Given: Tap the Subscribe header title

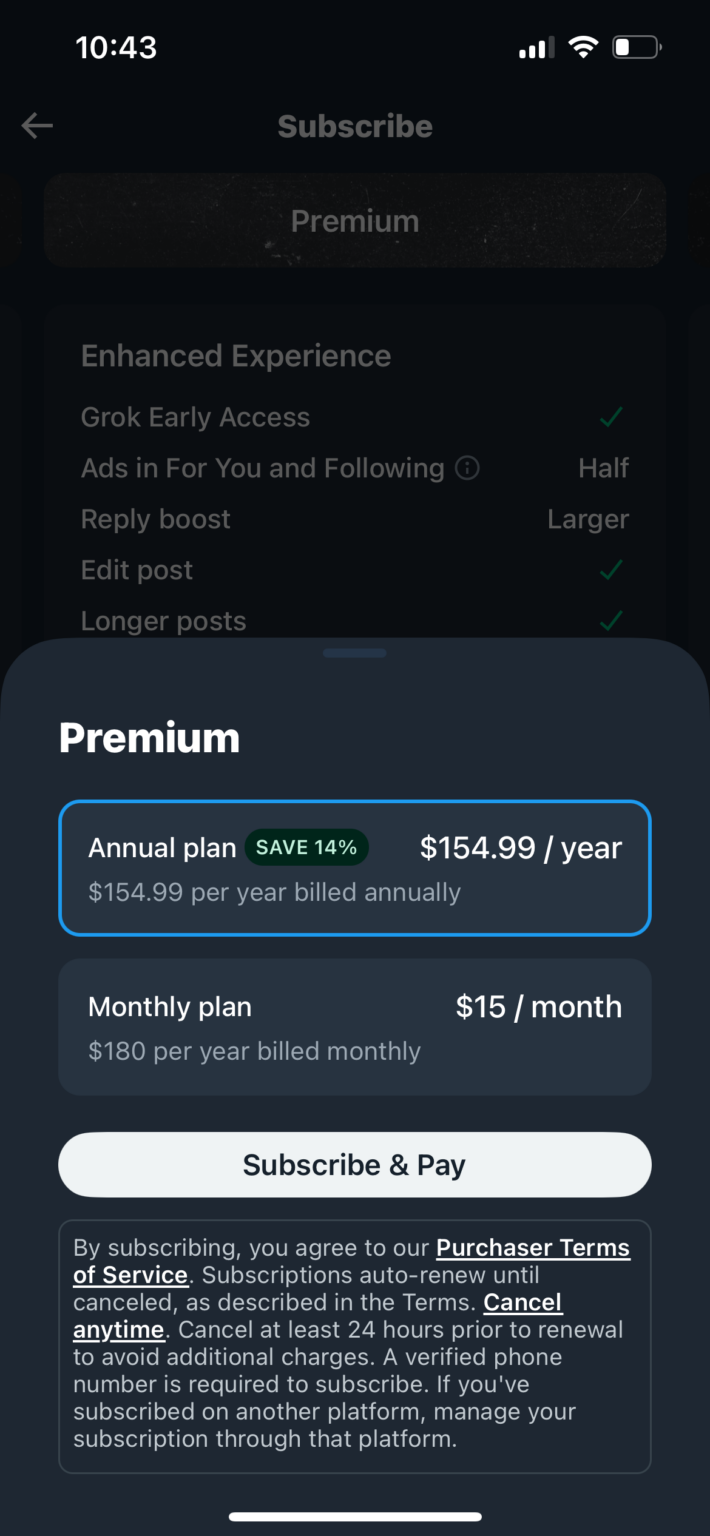Looking at the screenshot, I should [355, 125].
